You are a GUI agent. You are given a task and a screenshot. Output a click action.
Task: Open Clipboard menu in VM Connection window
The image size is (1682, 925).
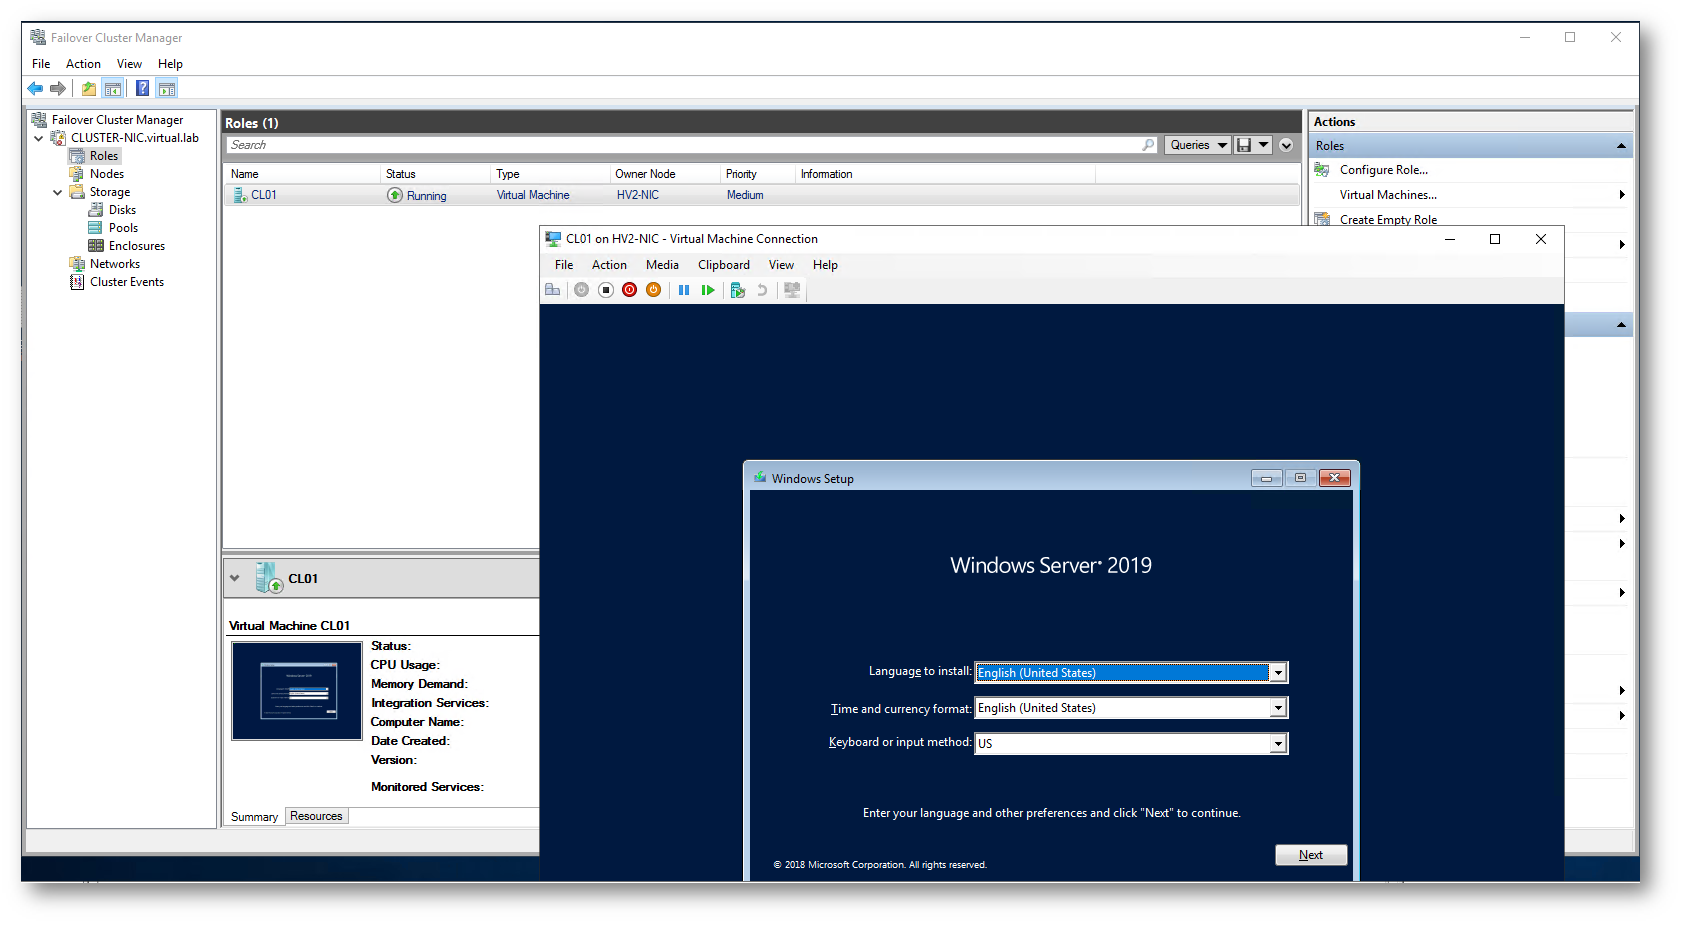coord(724,265)
